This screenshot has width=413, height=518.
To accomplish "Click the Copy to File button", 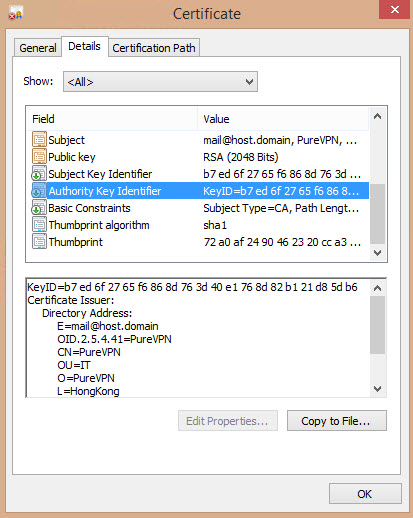I will [x=337, y=421].
